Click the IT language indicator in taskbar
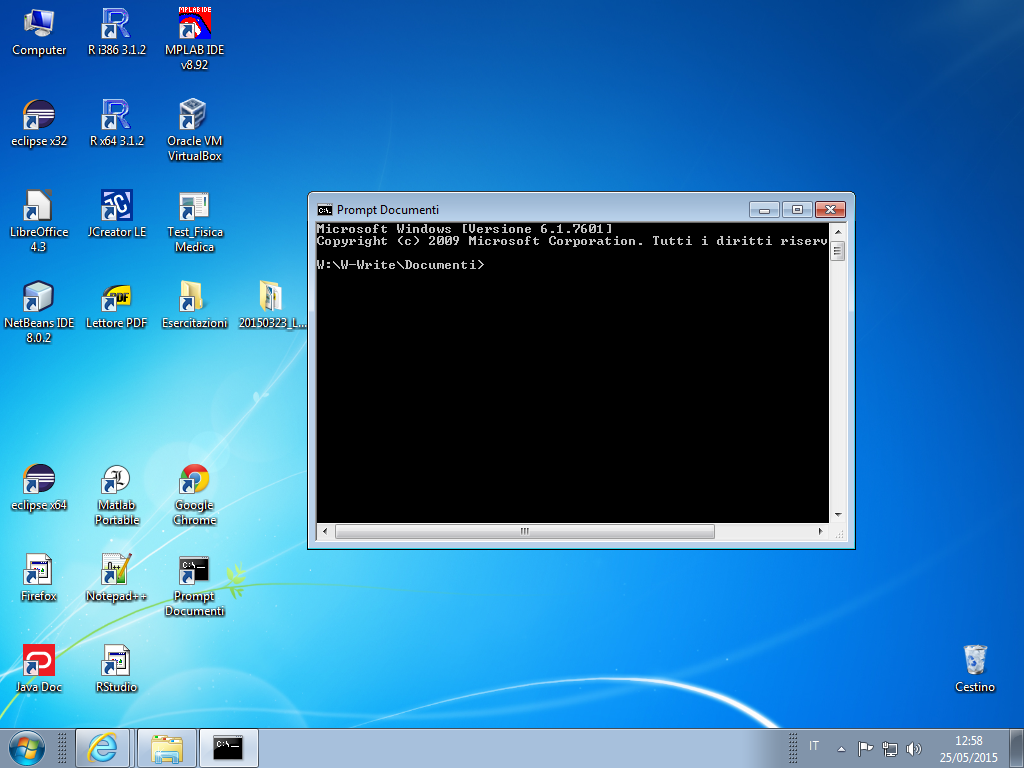Screen dimensions: 1024x768 (x=814, y=747)
